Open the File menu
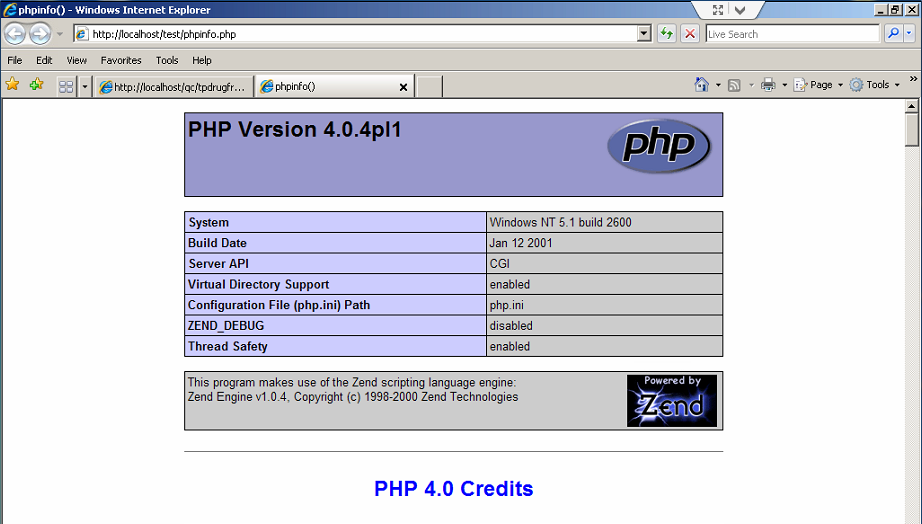Image resolution: width=922 pixels, height=524 pixels. [x=15, y=61]
